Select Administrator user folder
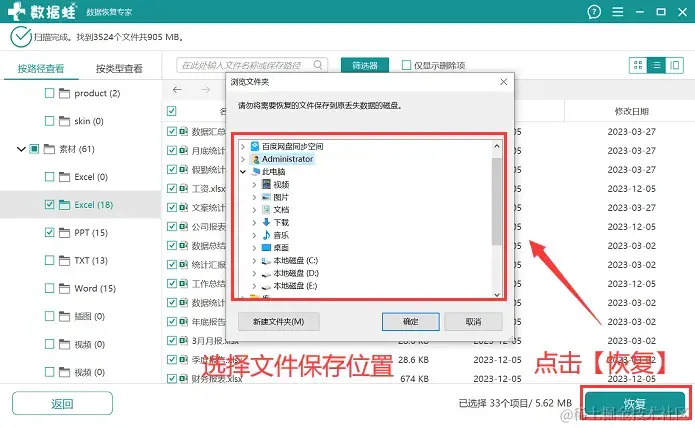Viewport: 695px width, 428px height. click(x=287, y=159)
